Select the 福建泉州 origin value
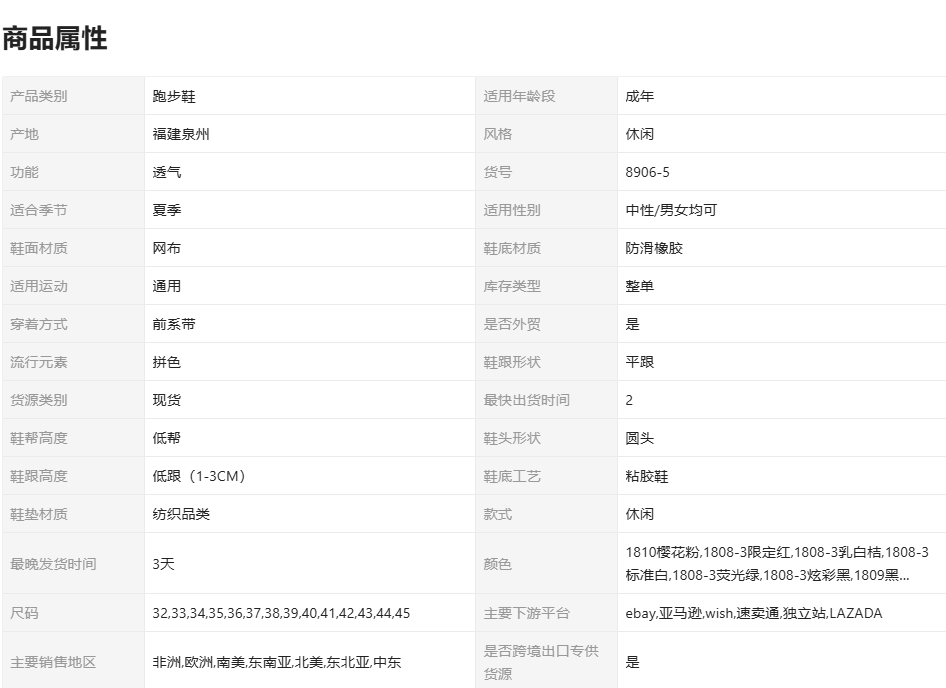This screenshot has height=688, width=946. pyautogui.click(x=181, y=134)
